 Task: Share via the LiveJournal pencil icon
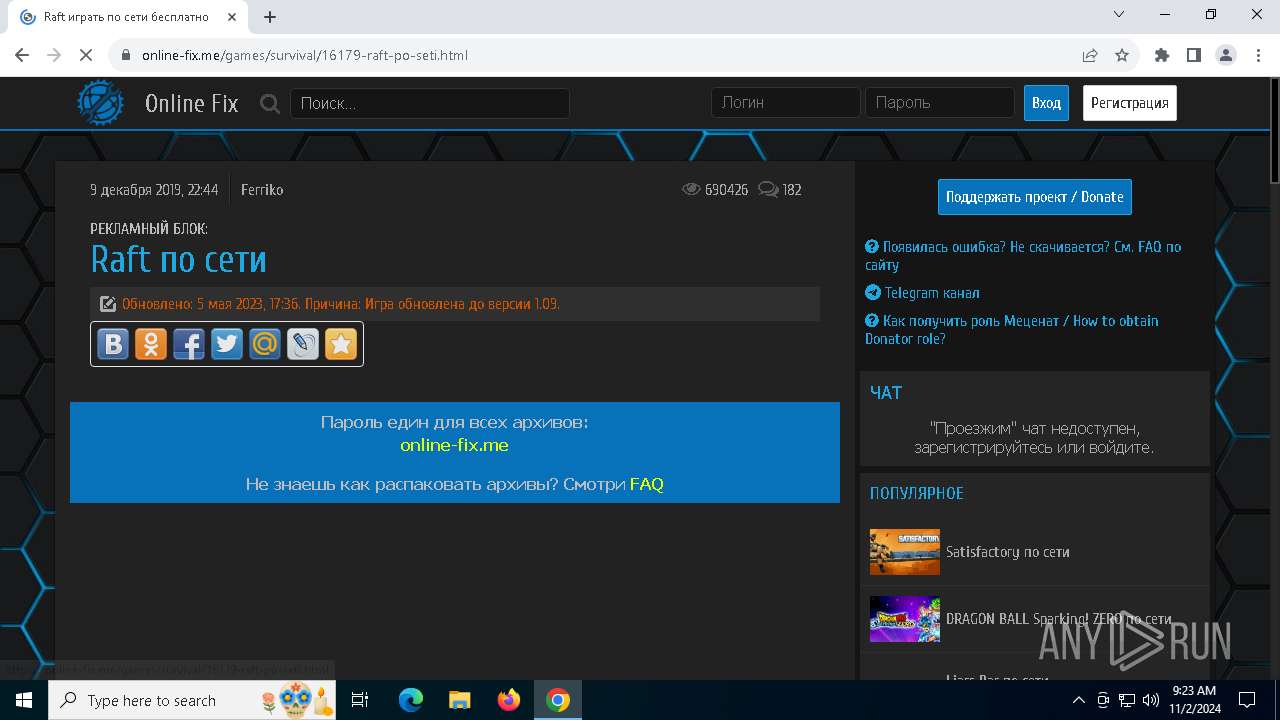tap(303, 344)
